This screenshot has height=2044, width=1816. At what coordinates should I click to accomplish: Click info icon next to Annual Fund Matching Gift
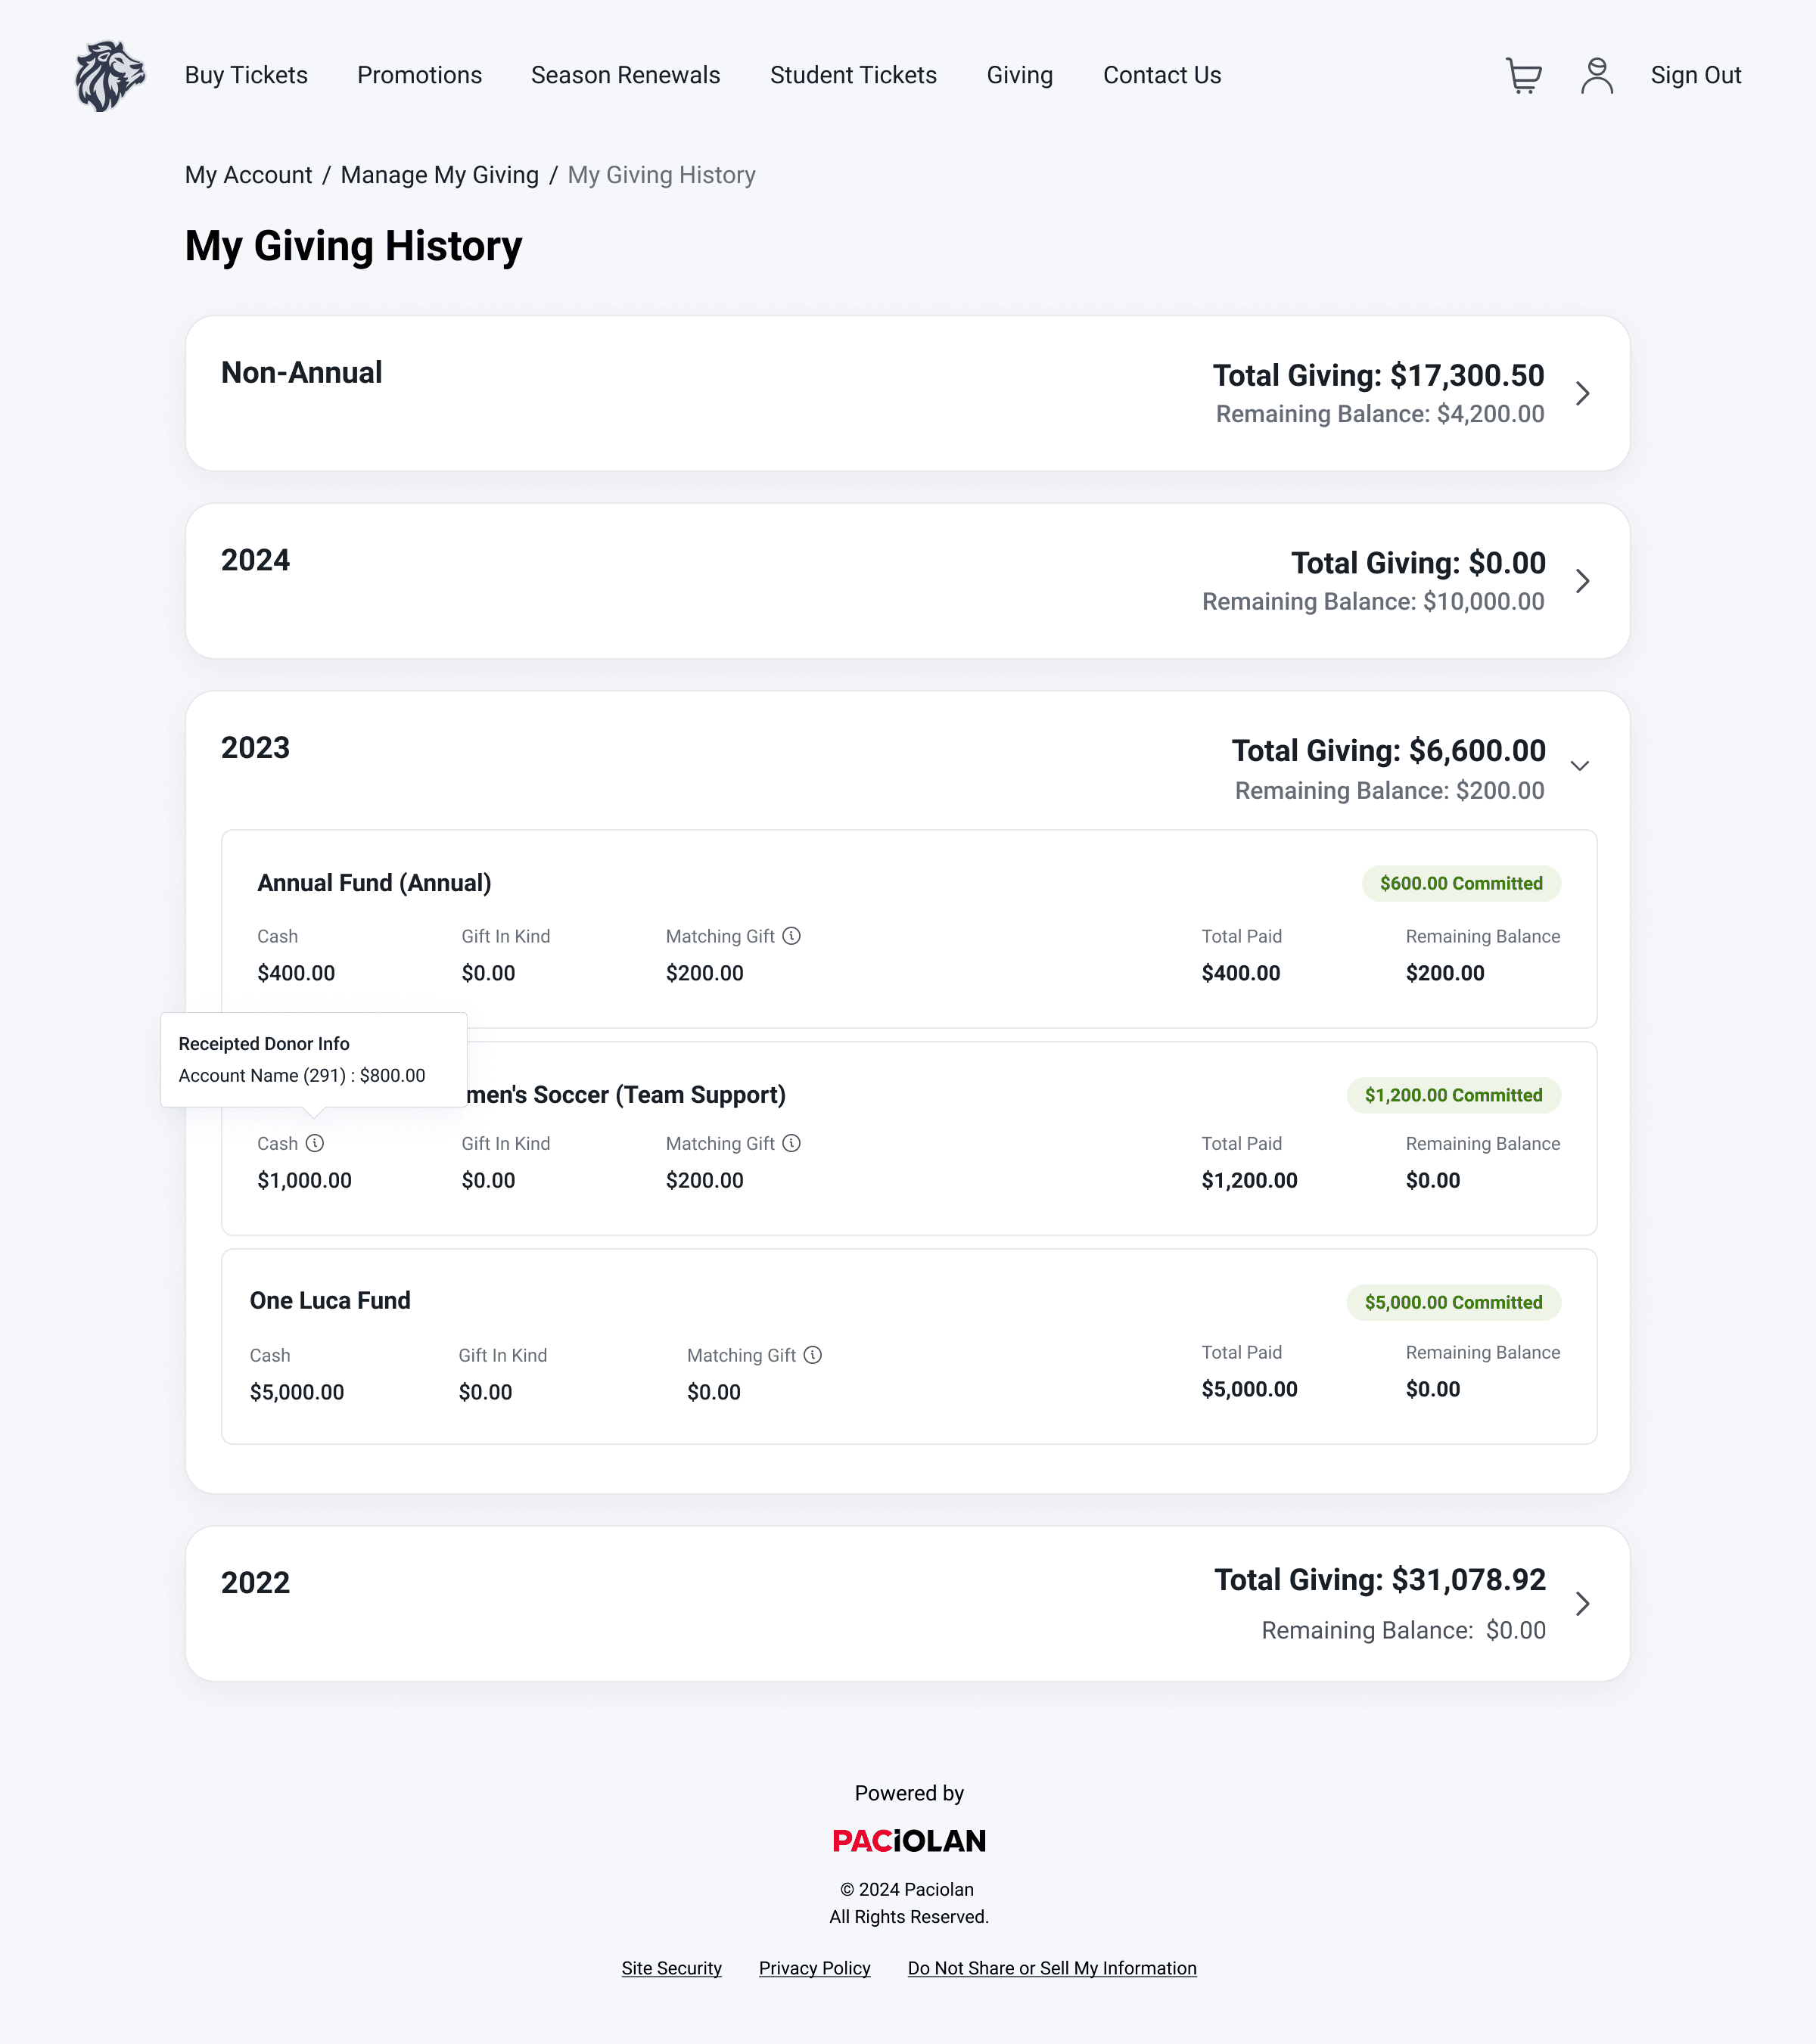(791, 936)
